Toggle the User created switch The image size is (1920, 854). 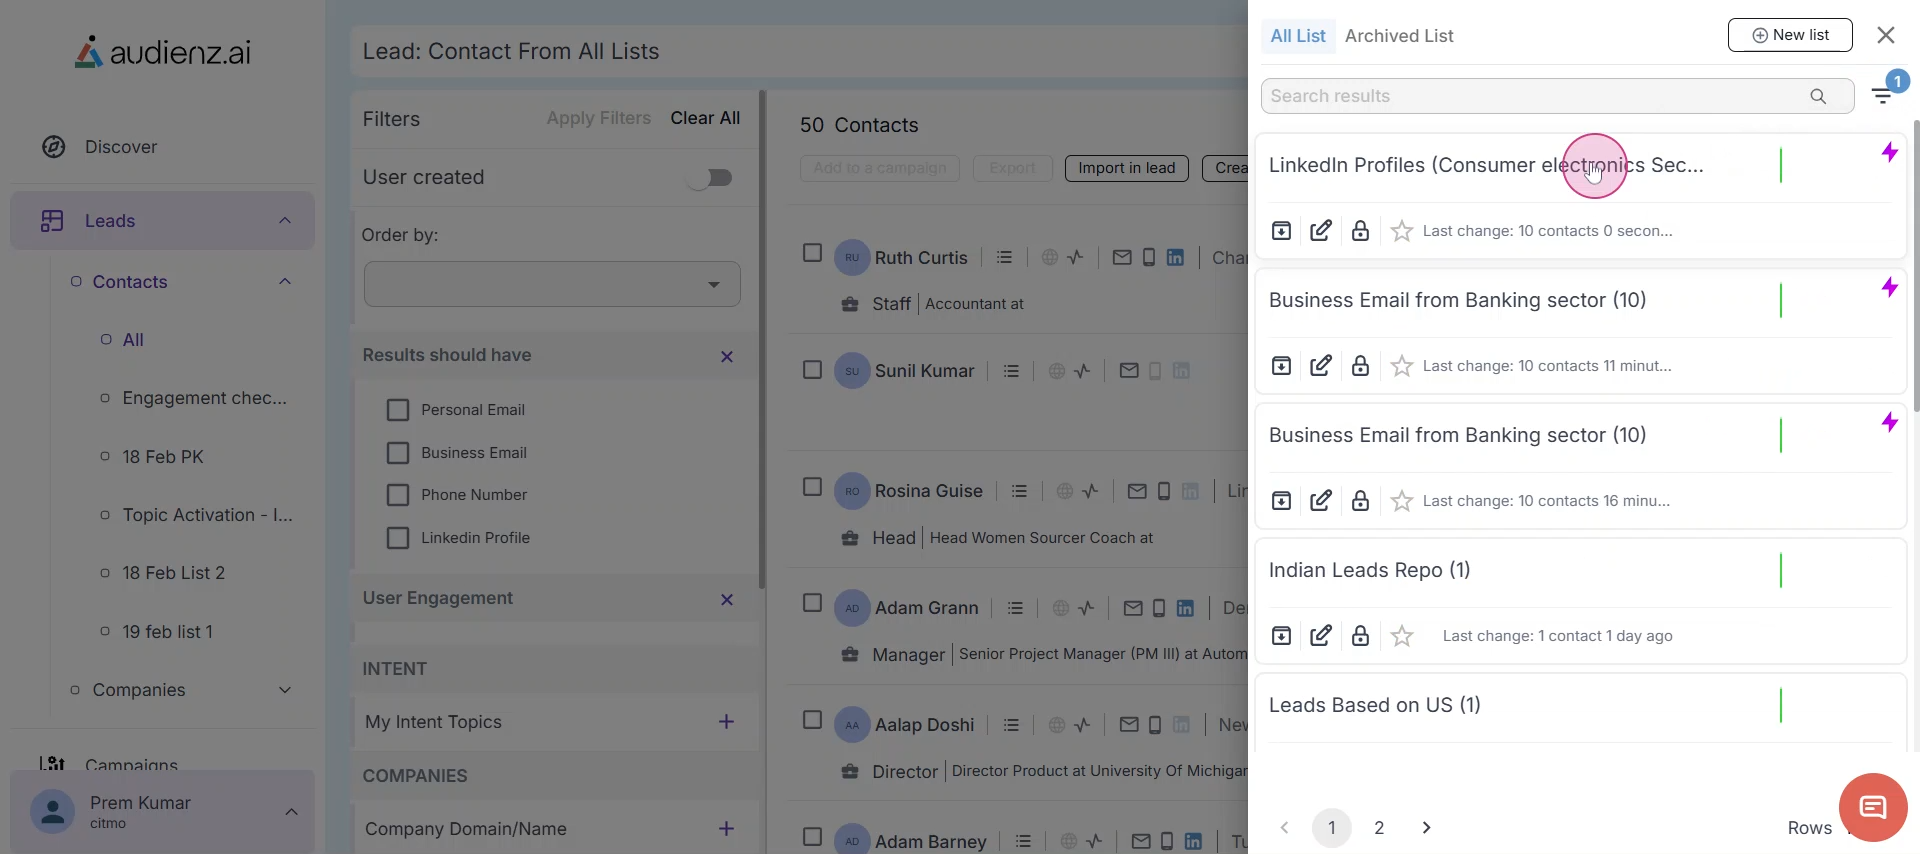click(710, 178)
